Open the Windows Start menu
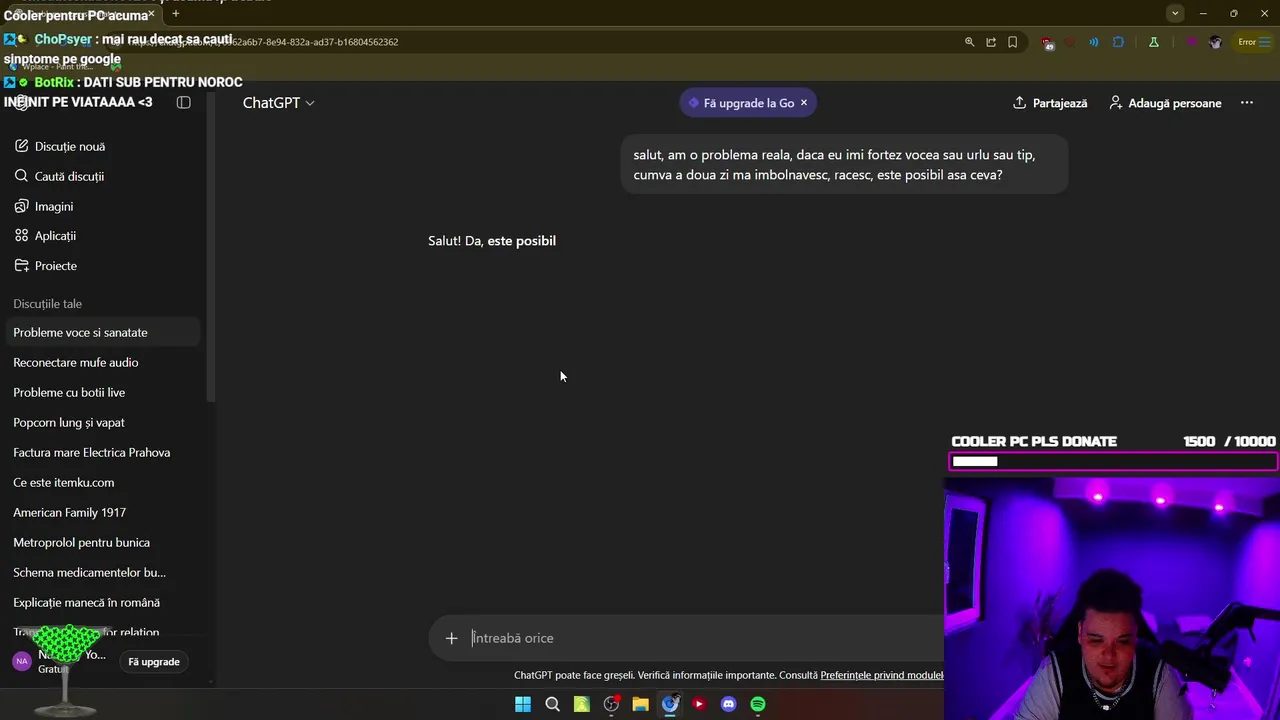 (523, 704)
